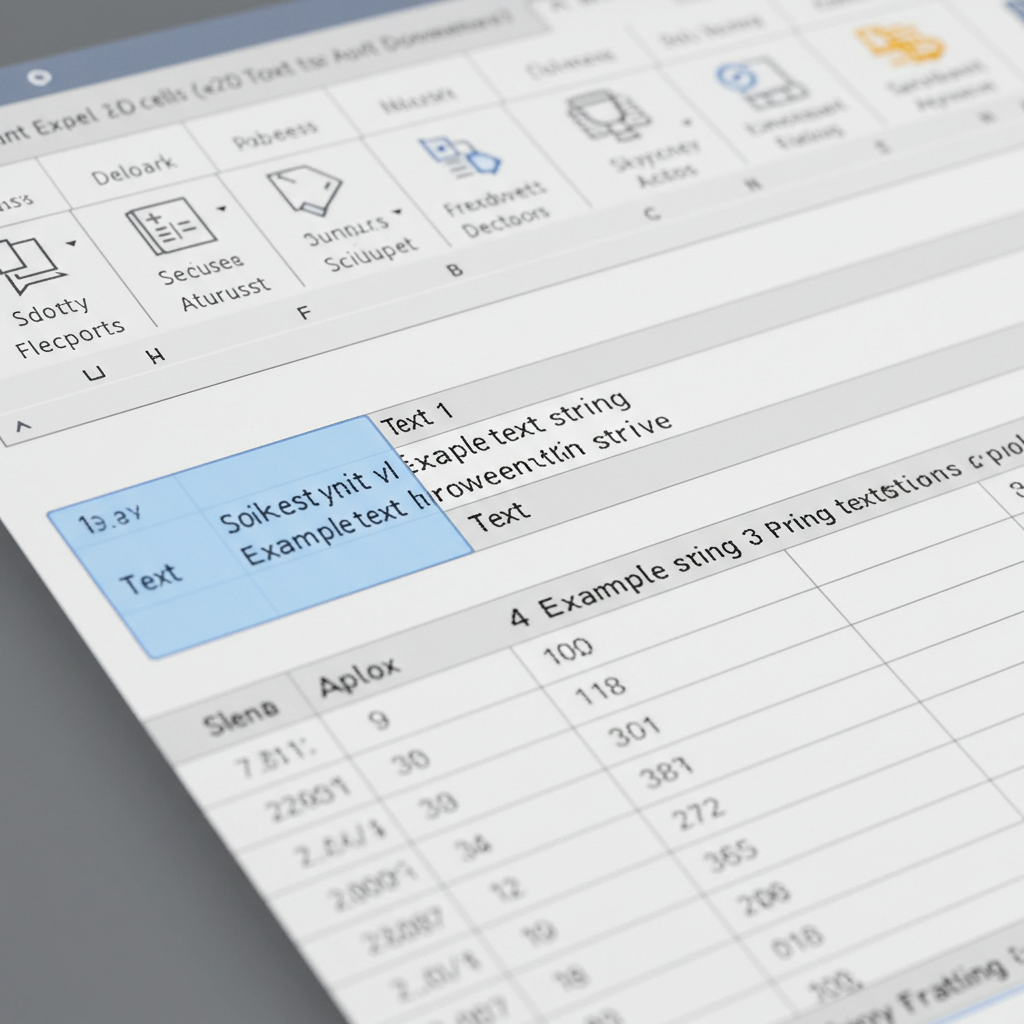Viewport: 1024px width, 1024px height.
Task: Switch to the Deloark ribbon tab
Action: coord(134,170)
